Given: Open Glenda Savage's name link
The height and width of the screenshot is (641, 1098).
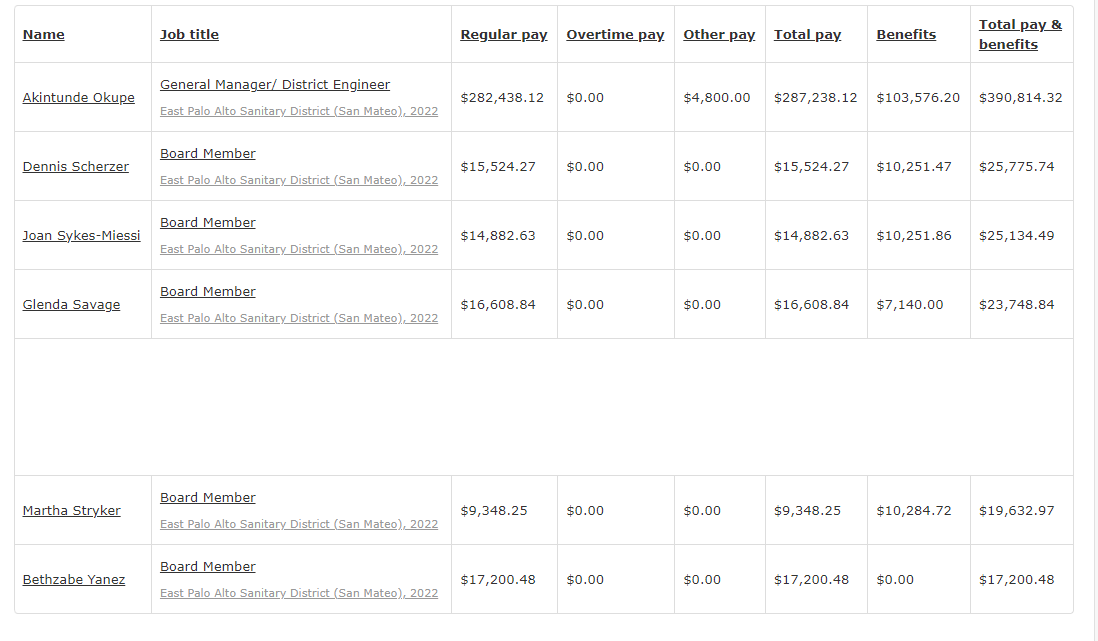Looking at the screenshot, I should point(71,305).
